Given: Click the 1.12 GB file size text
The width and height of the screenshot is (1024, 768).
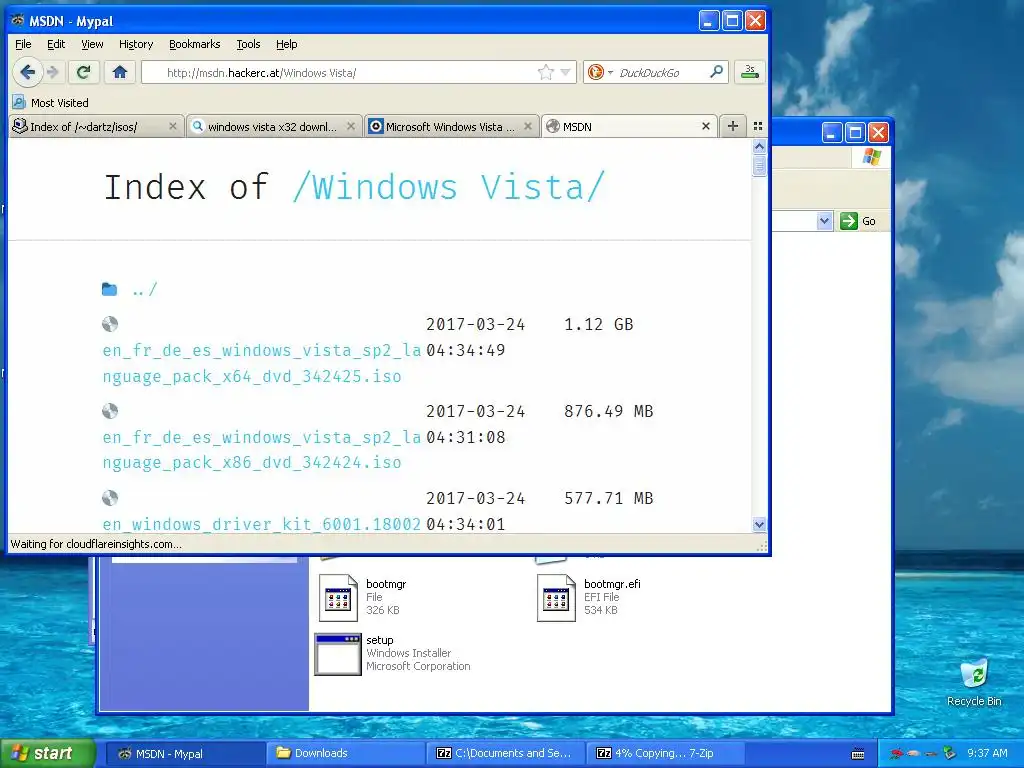Looking at the screenshot, I should 598,325.
